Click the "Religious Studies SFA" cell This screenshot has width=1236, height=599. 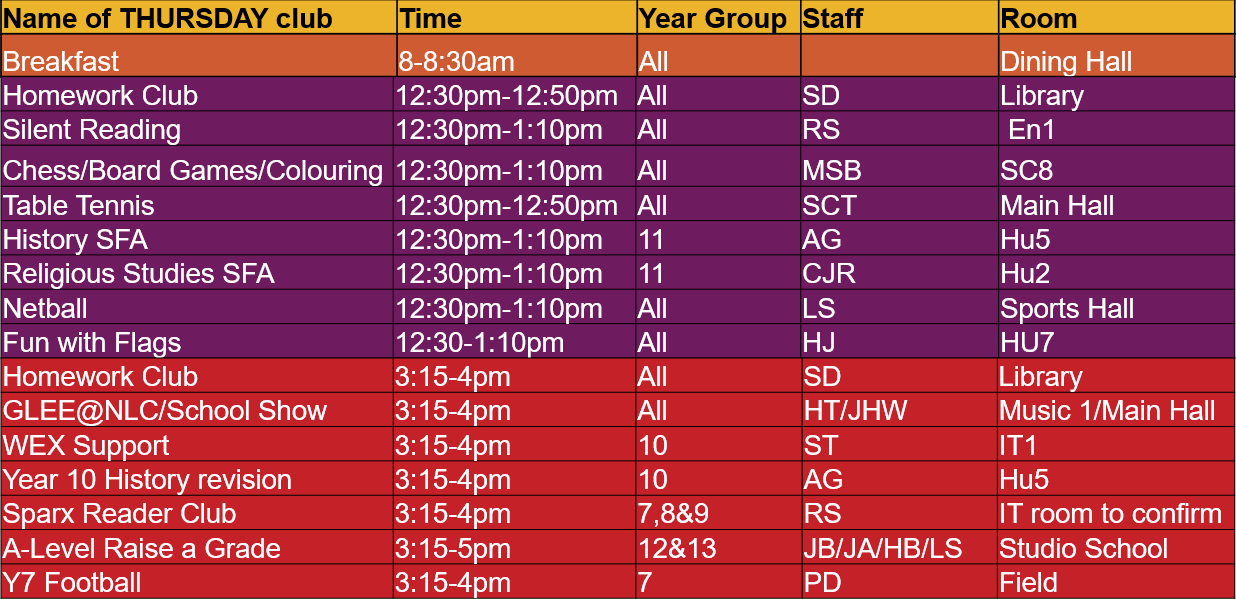(x=138, y=273)
